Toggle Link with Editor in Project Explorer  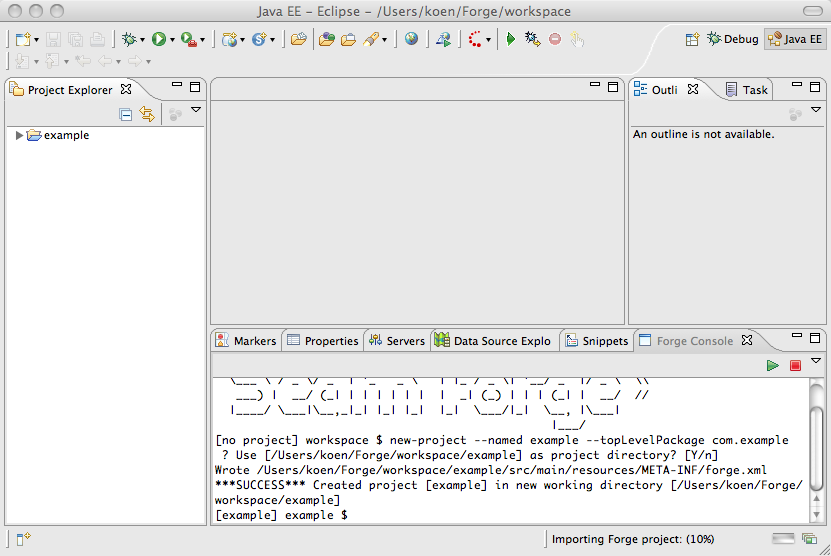(x=147, y=114)
